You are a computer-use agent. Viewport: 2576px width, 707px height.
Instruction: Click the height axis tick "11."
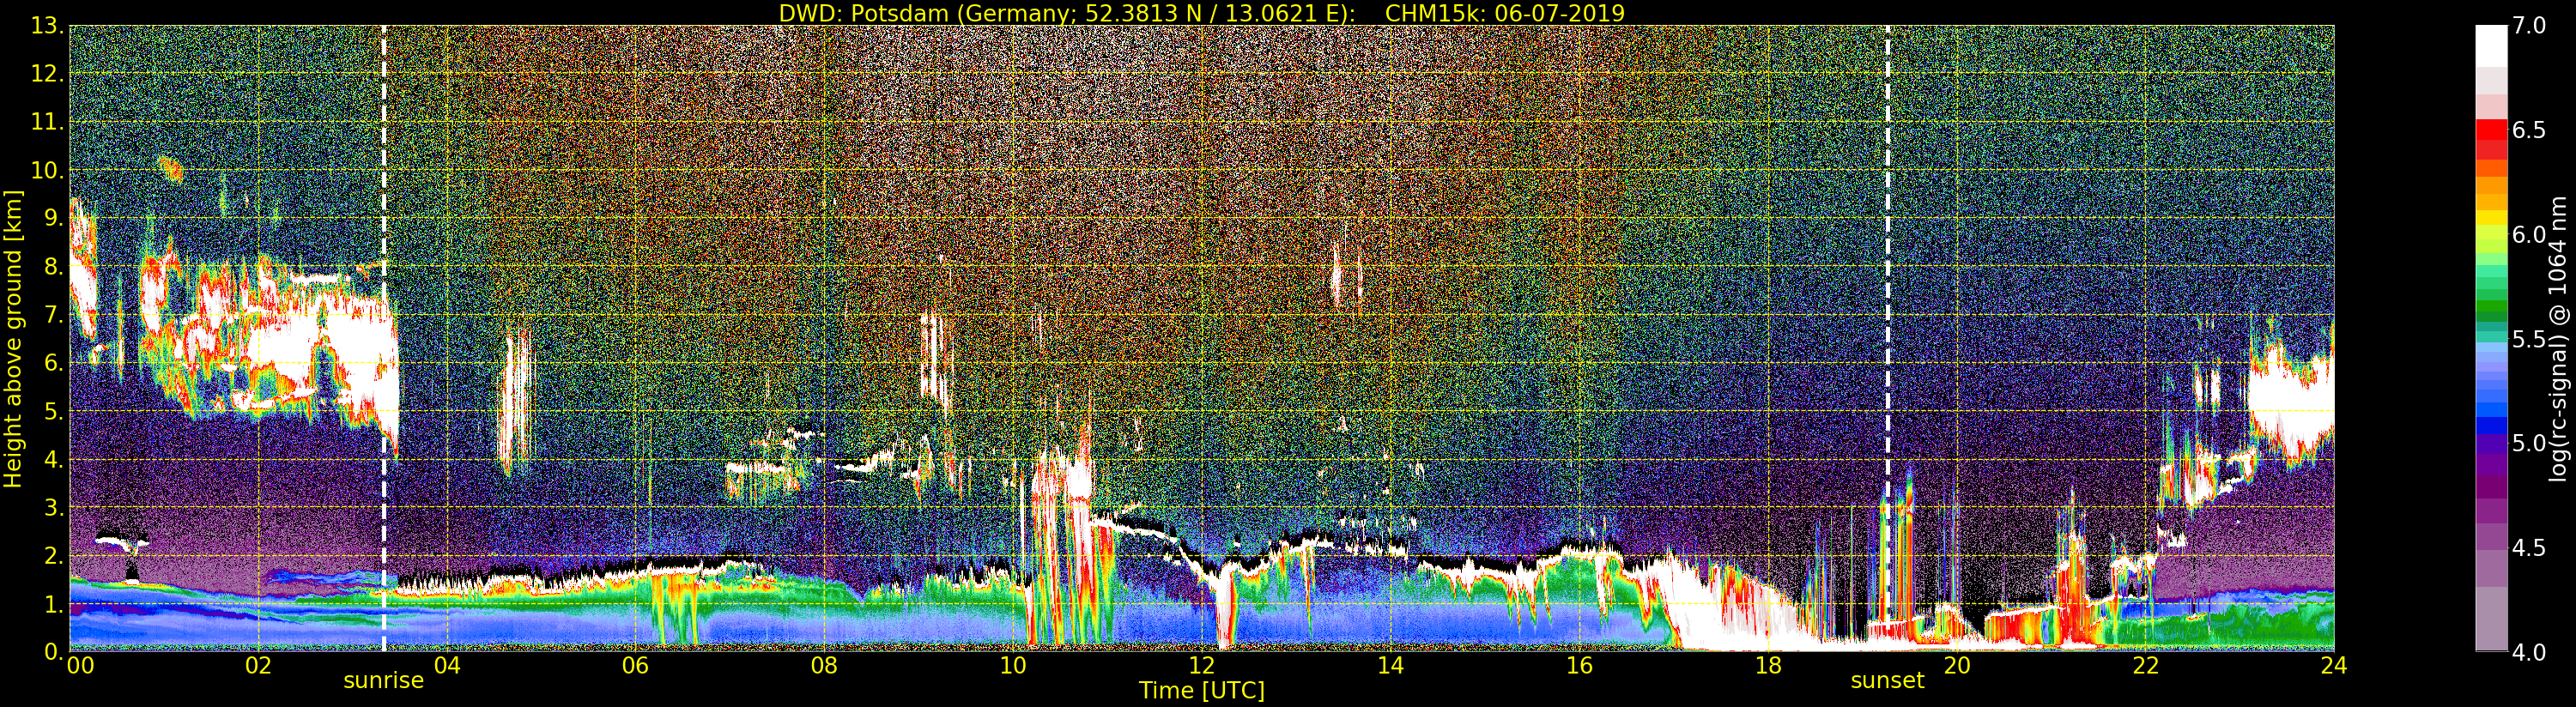(48, 122)
